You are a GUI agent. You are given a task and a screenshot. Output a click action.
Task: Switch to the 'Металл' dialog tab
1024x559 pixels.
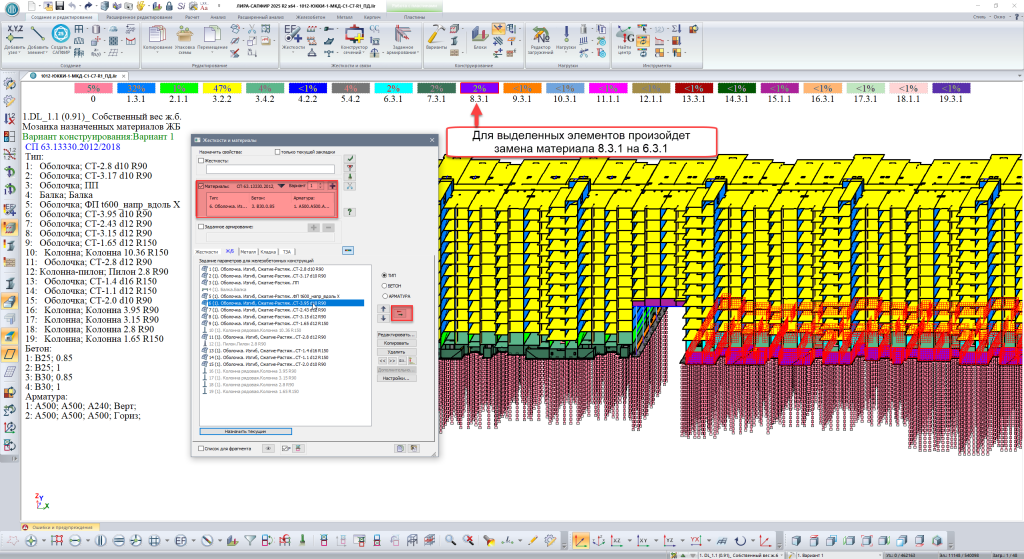tap(247, 252)
